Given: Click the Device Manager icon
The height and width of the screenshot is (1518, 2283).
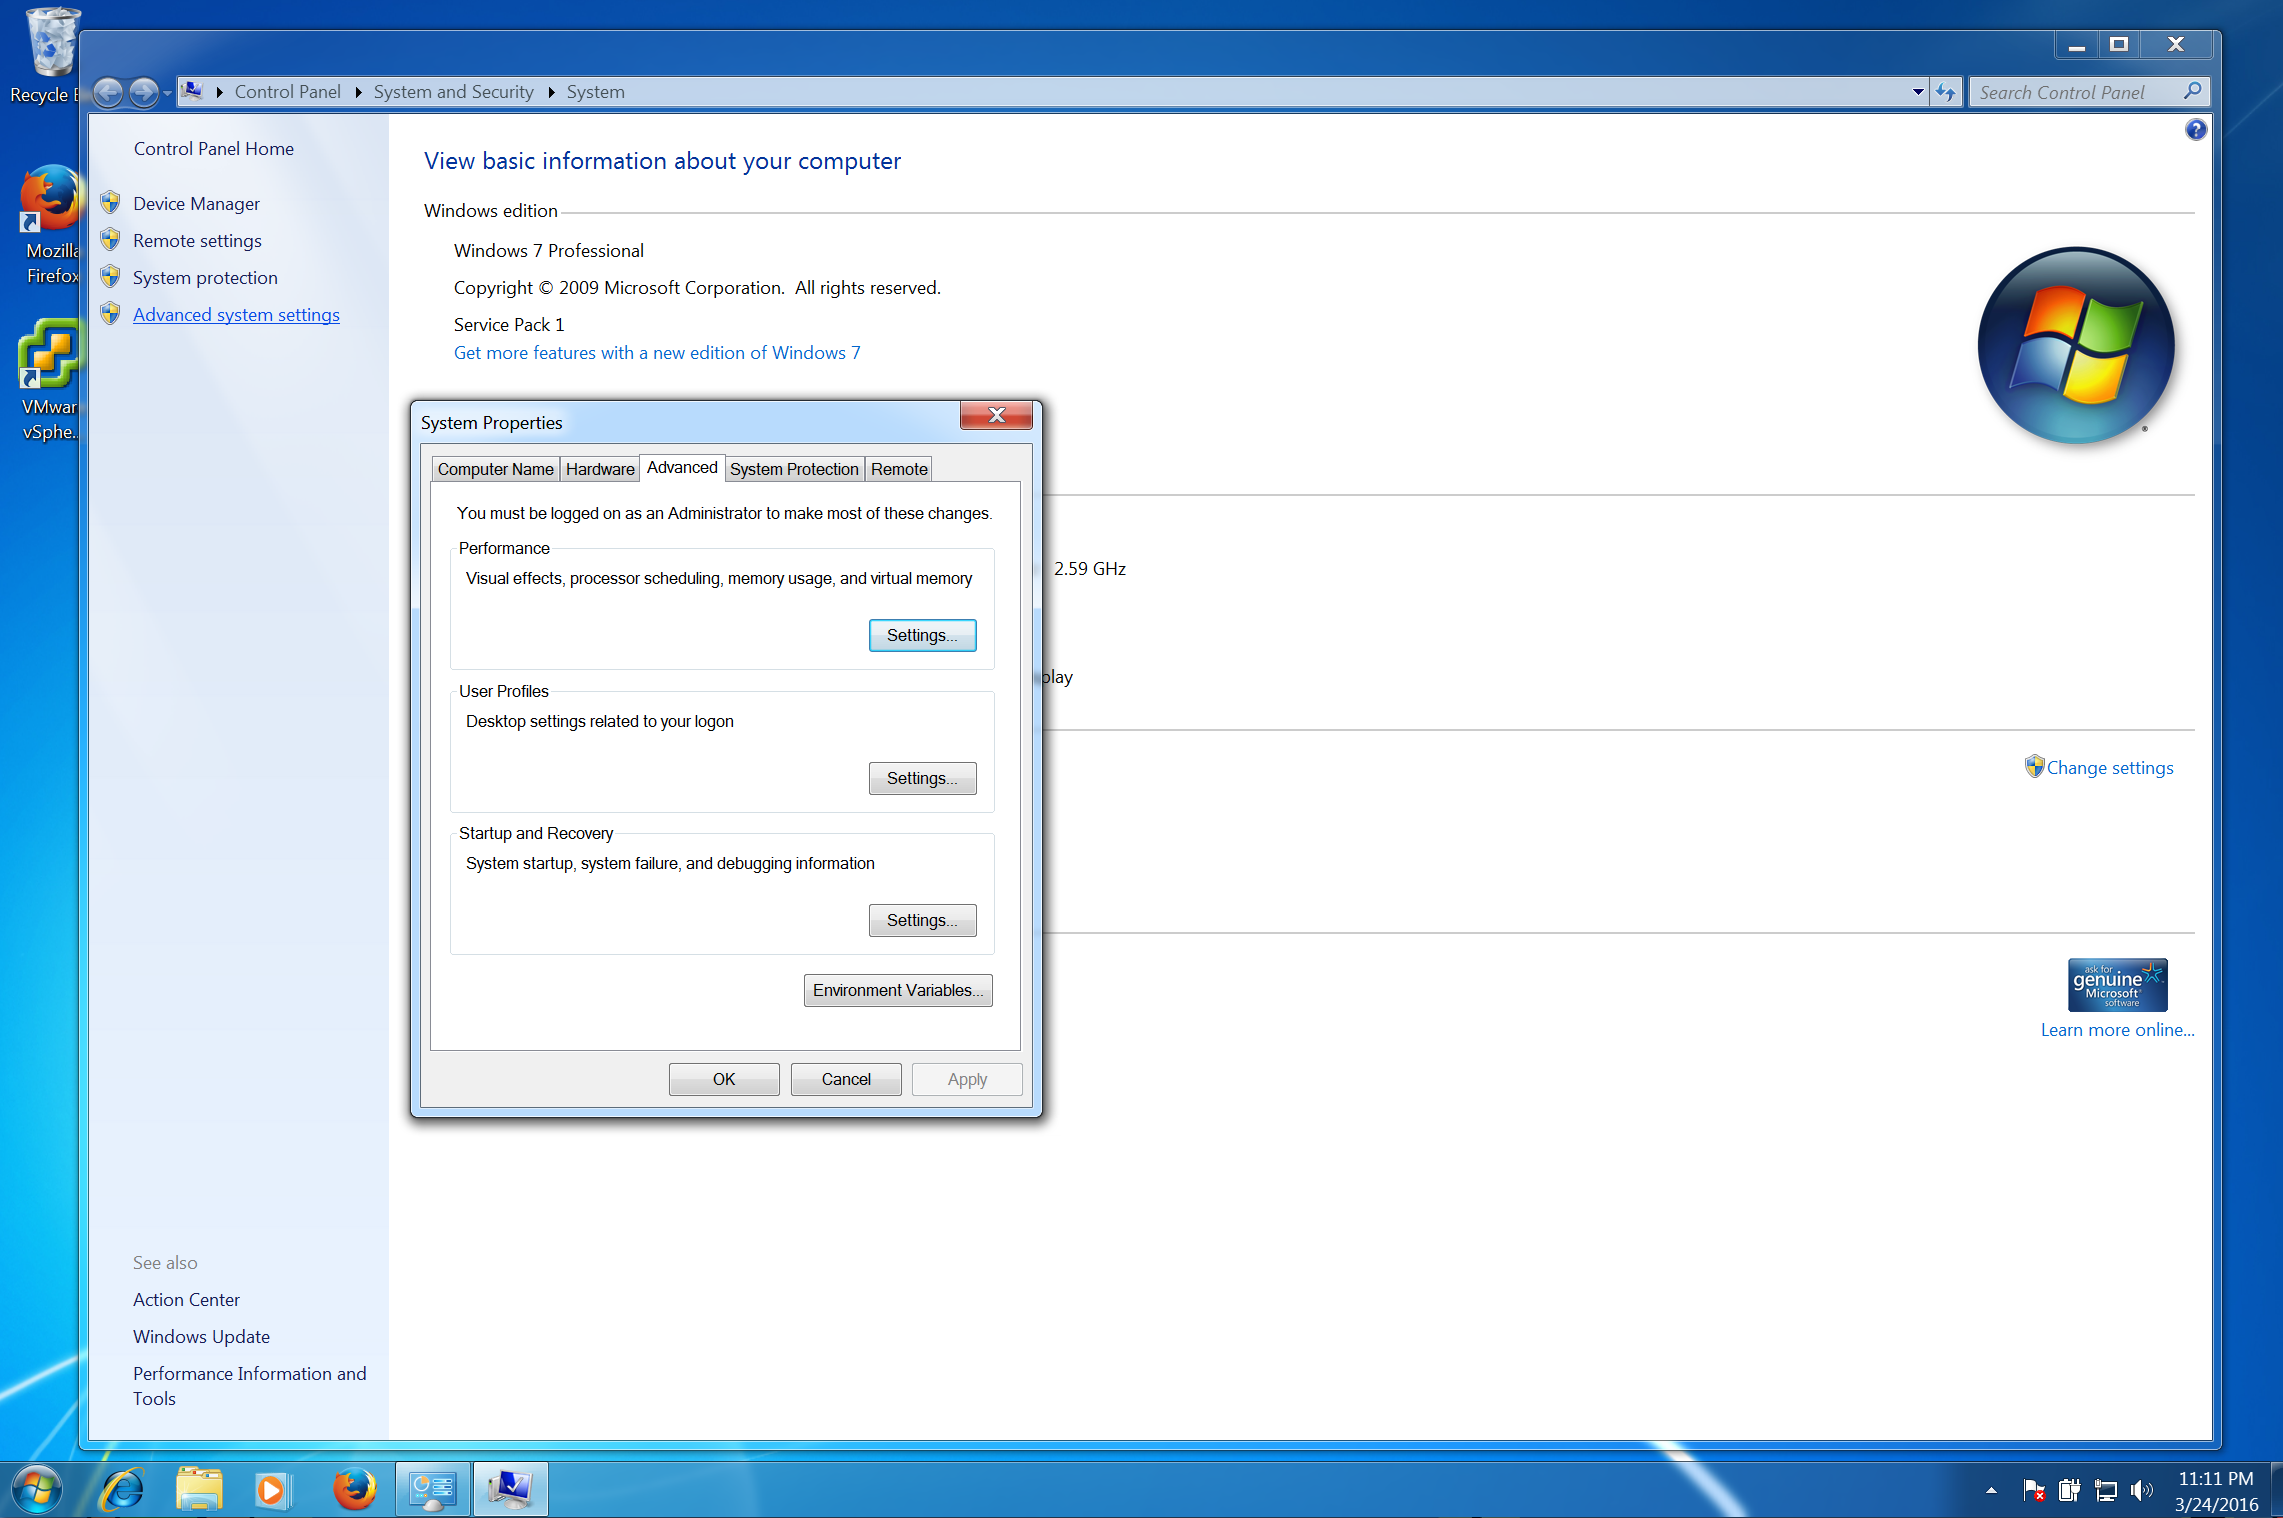Looking at the screenshot, I should [110, 202].
